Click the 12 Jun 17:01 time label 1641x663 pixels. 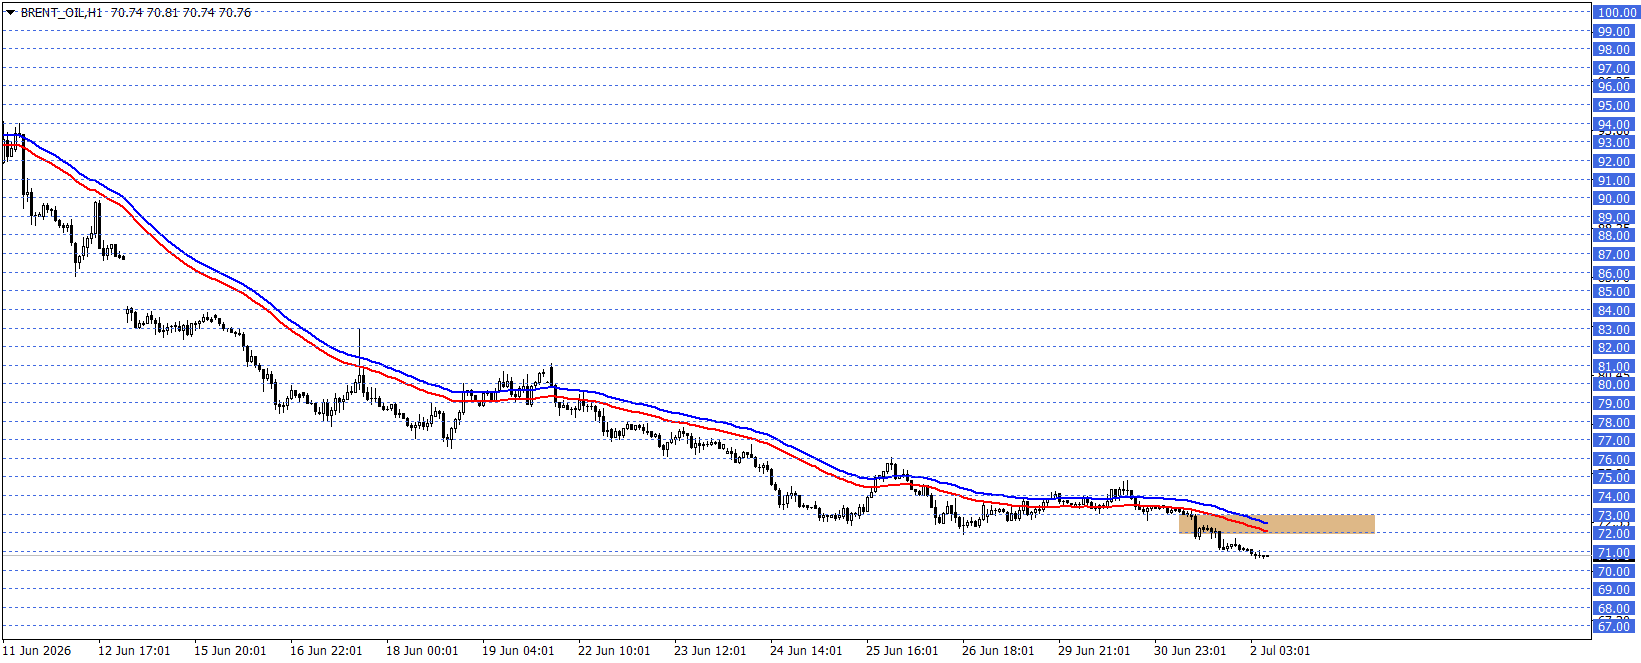coord(134,651)
